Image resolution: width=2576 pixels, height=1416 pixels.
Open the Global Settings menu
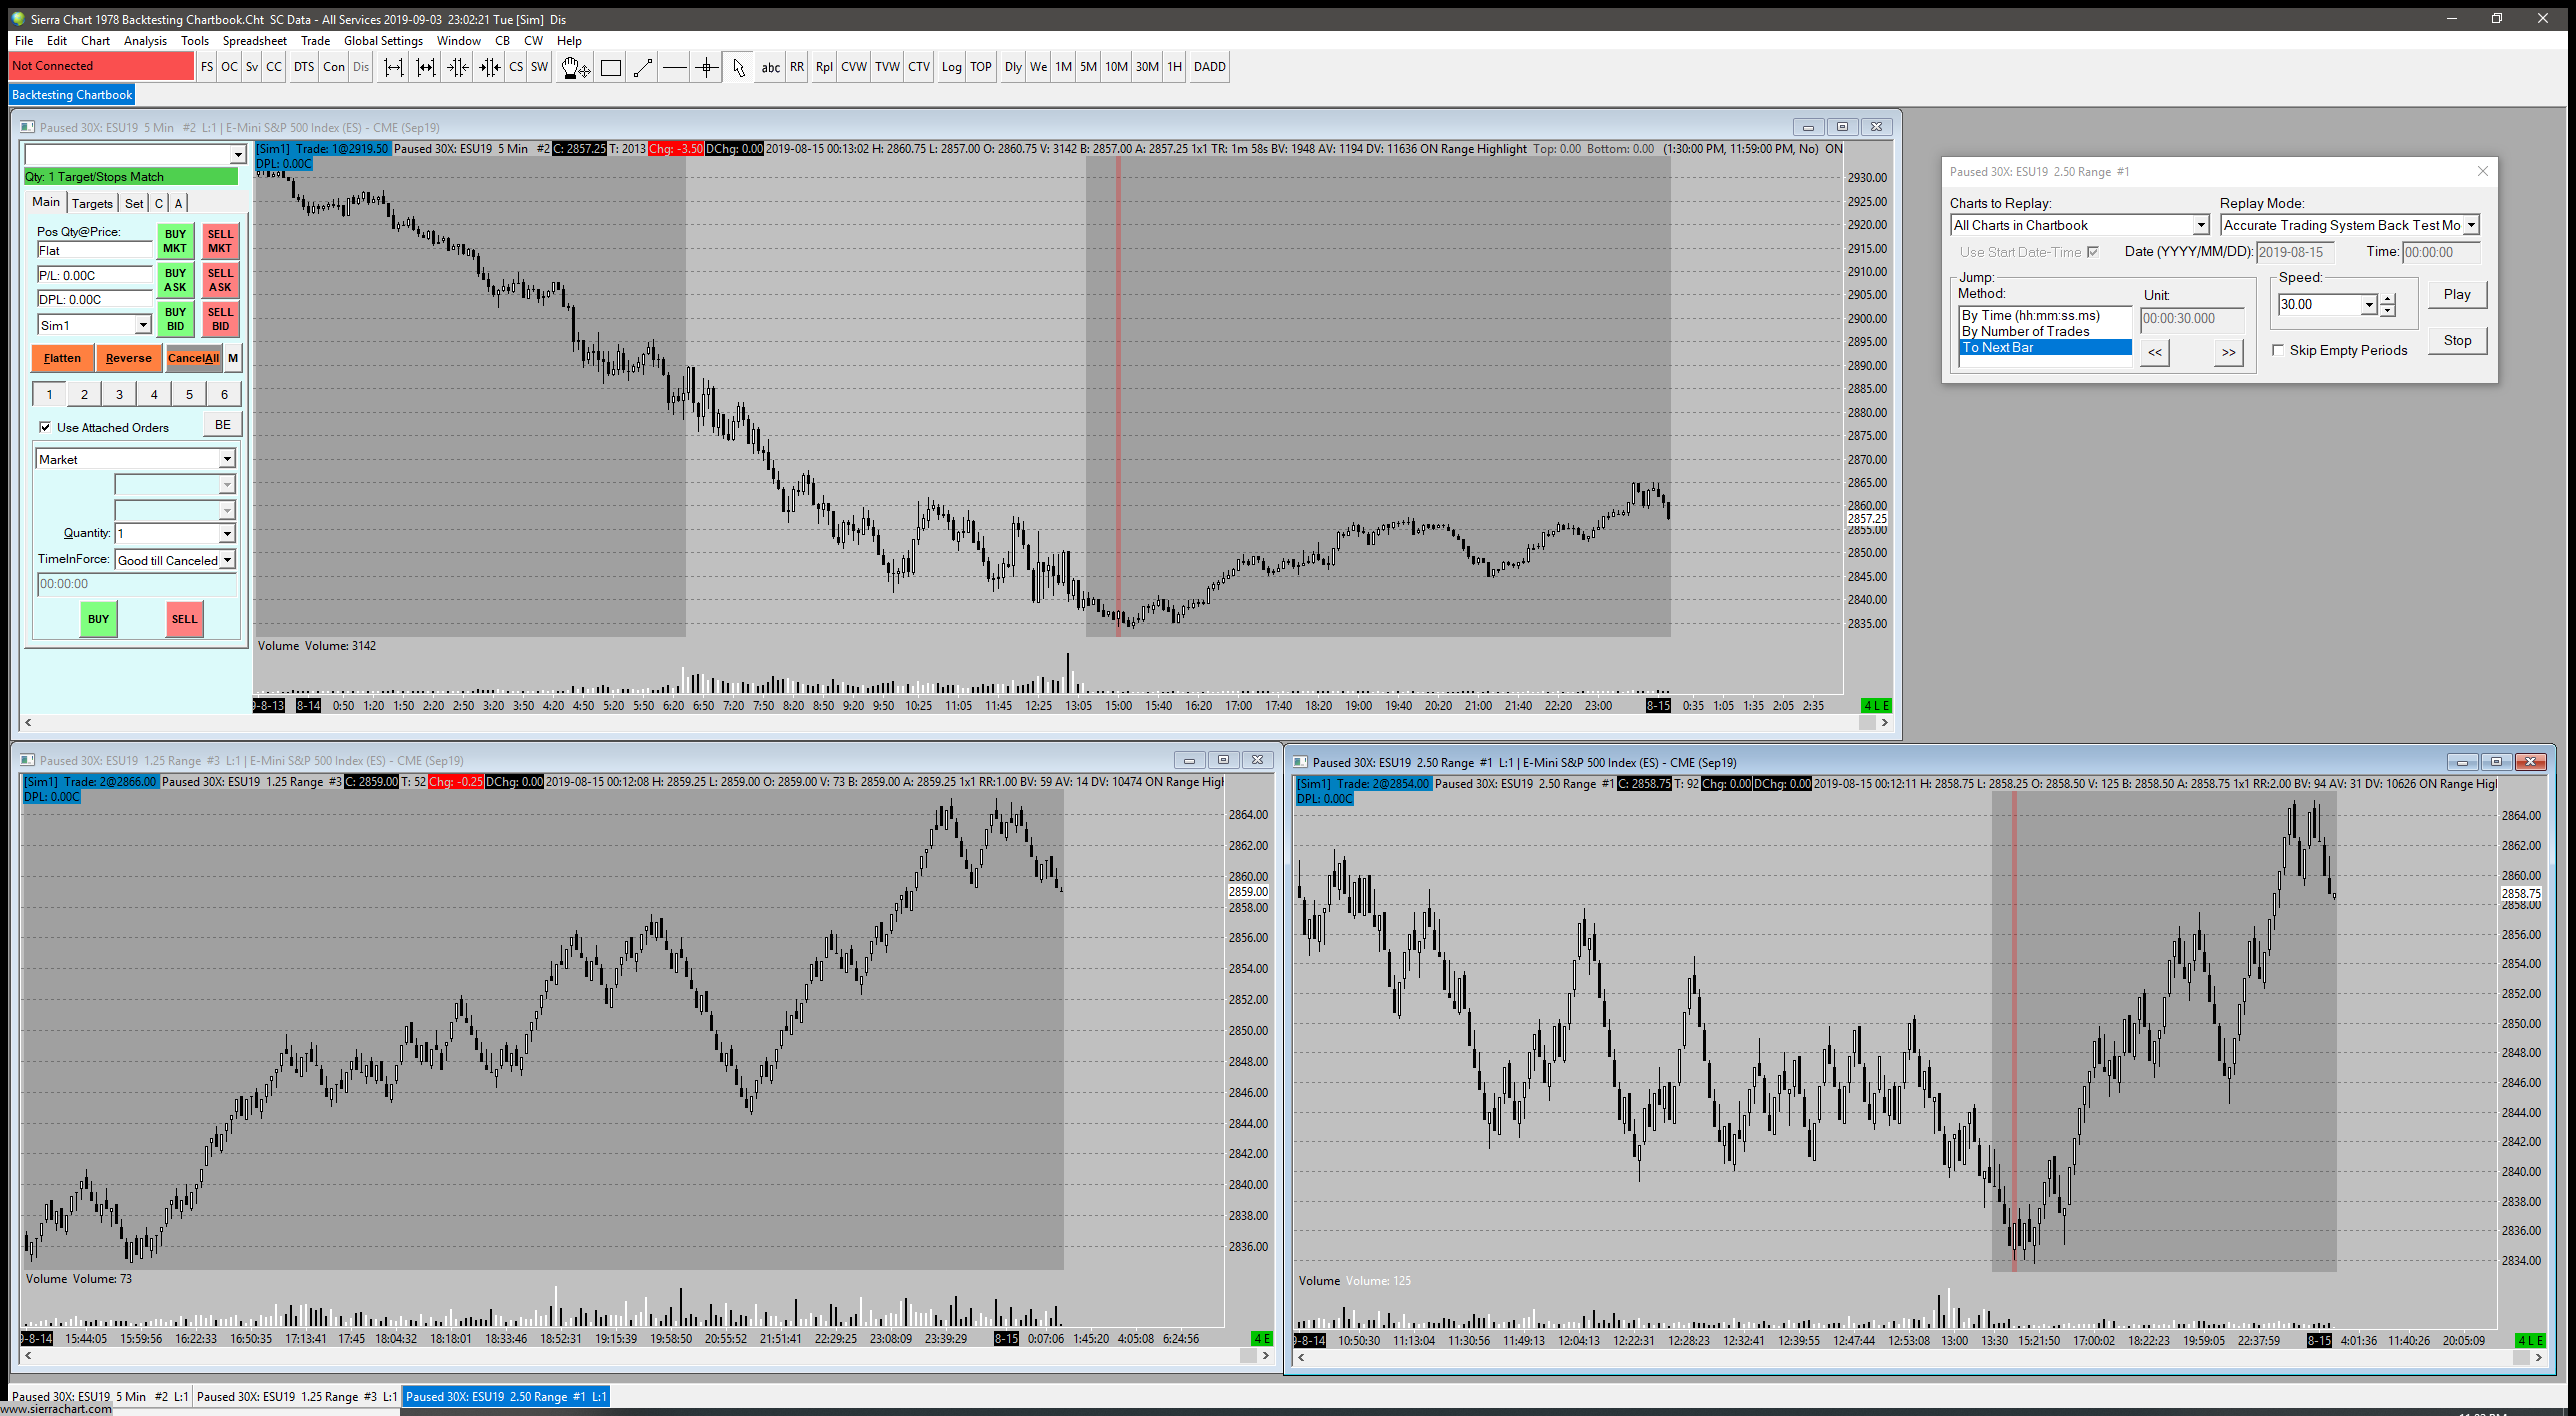(383, 41)
